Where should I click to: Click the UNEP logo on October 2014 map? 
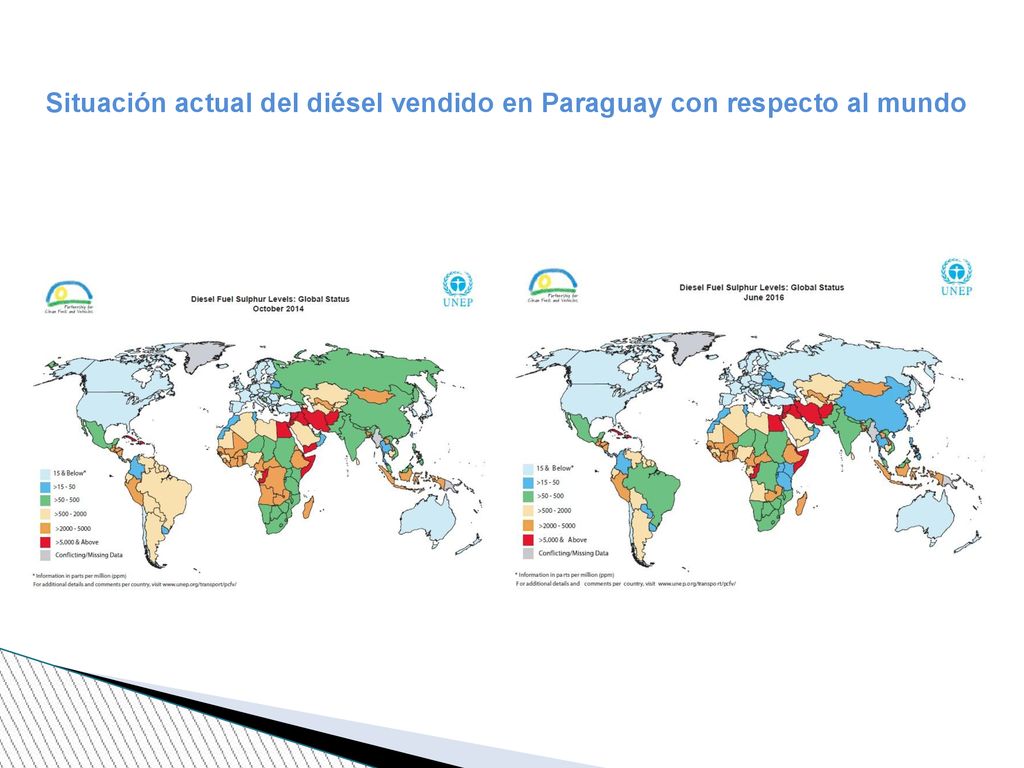tap(457, 289)
